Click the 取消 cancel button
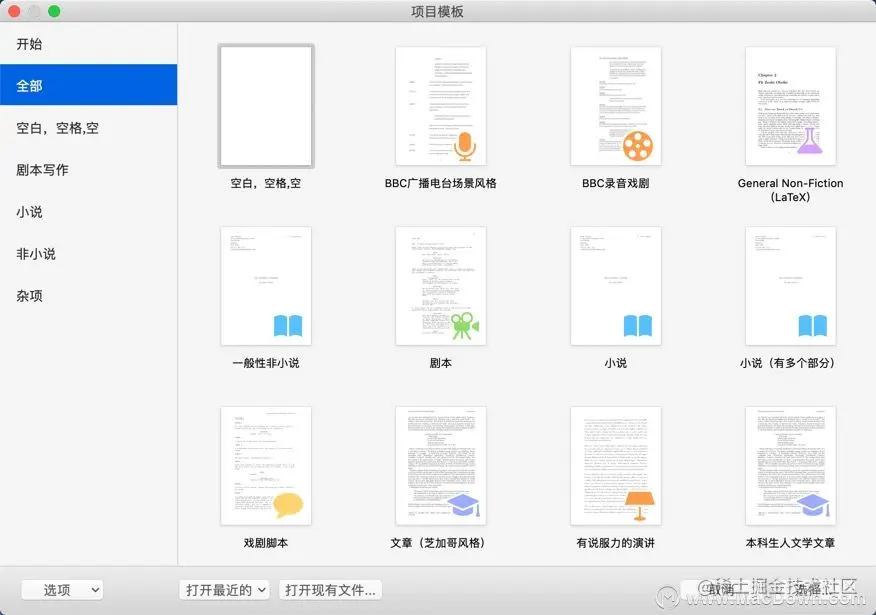This screenshot has width=876, height=615. [721, 589]
